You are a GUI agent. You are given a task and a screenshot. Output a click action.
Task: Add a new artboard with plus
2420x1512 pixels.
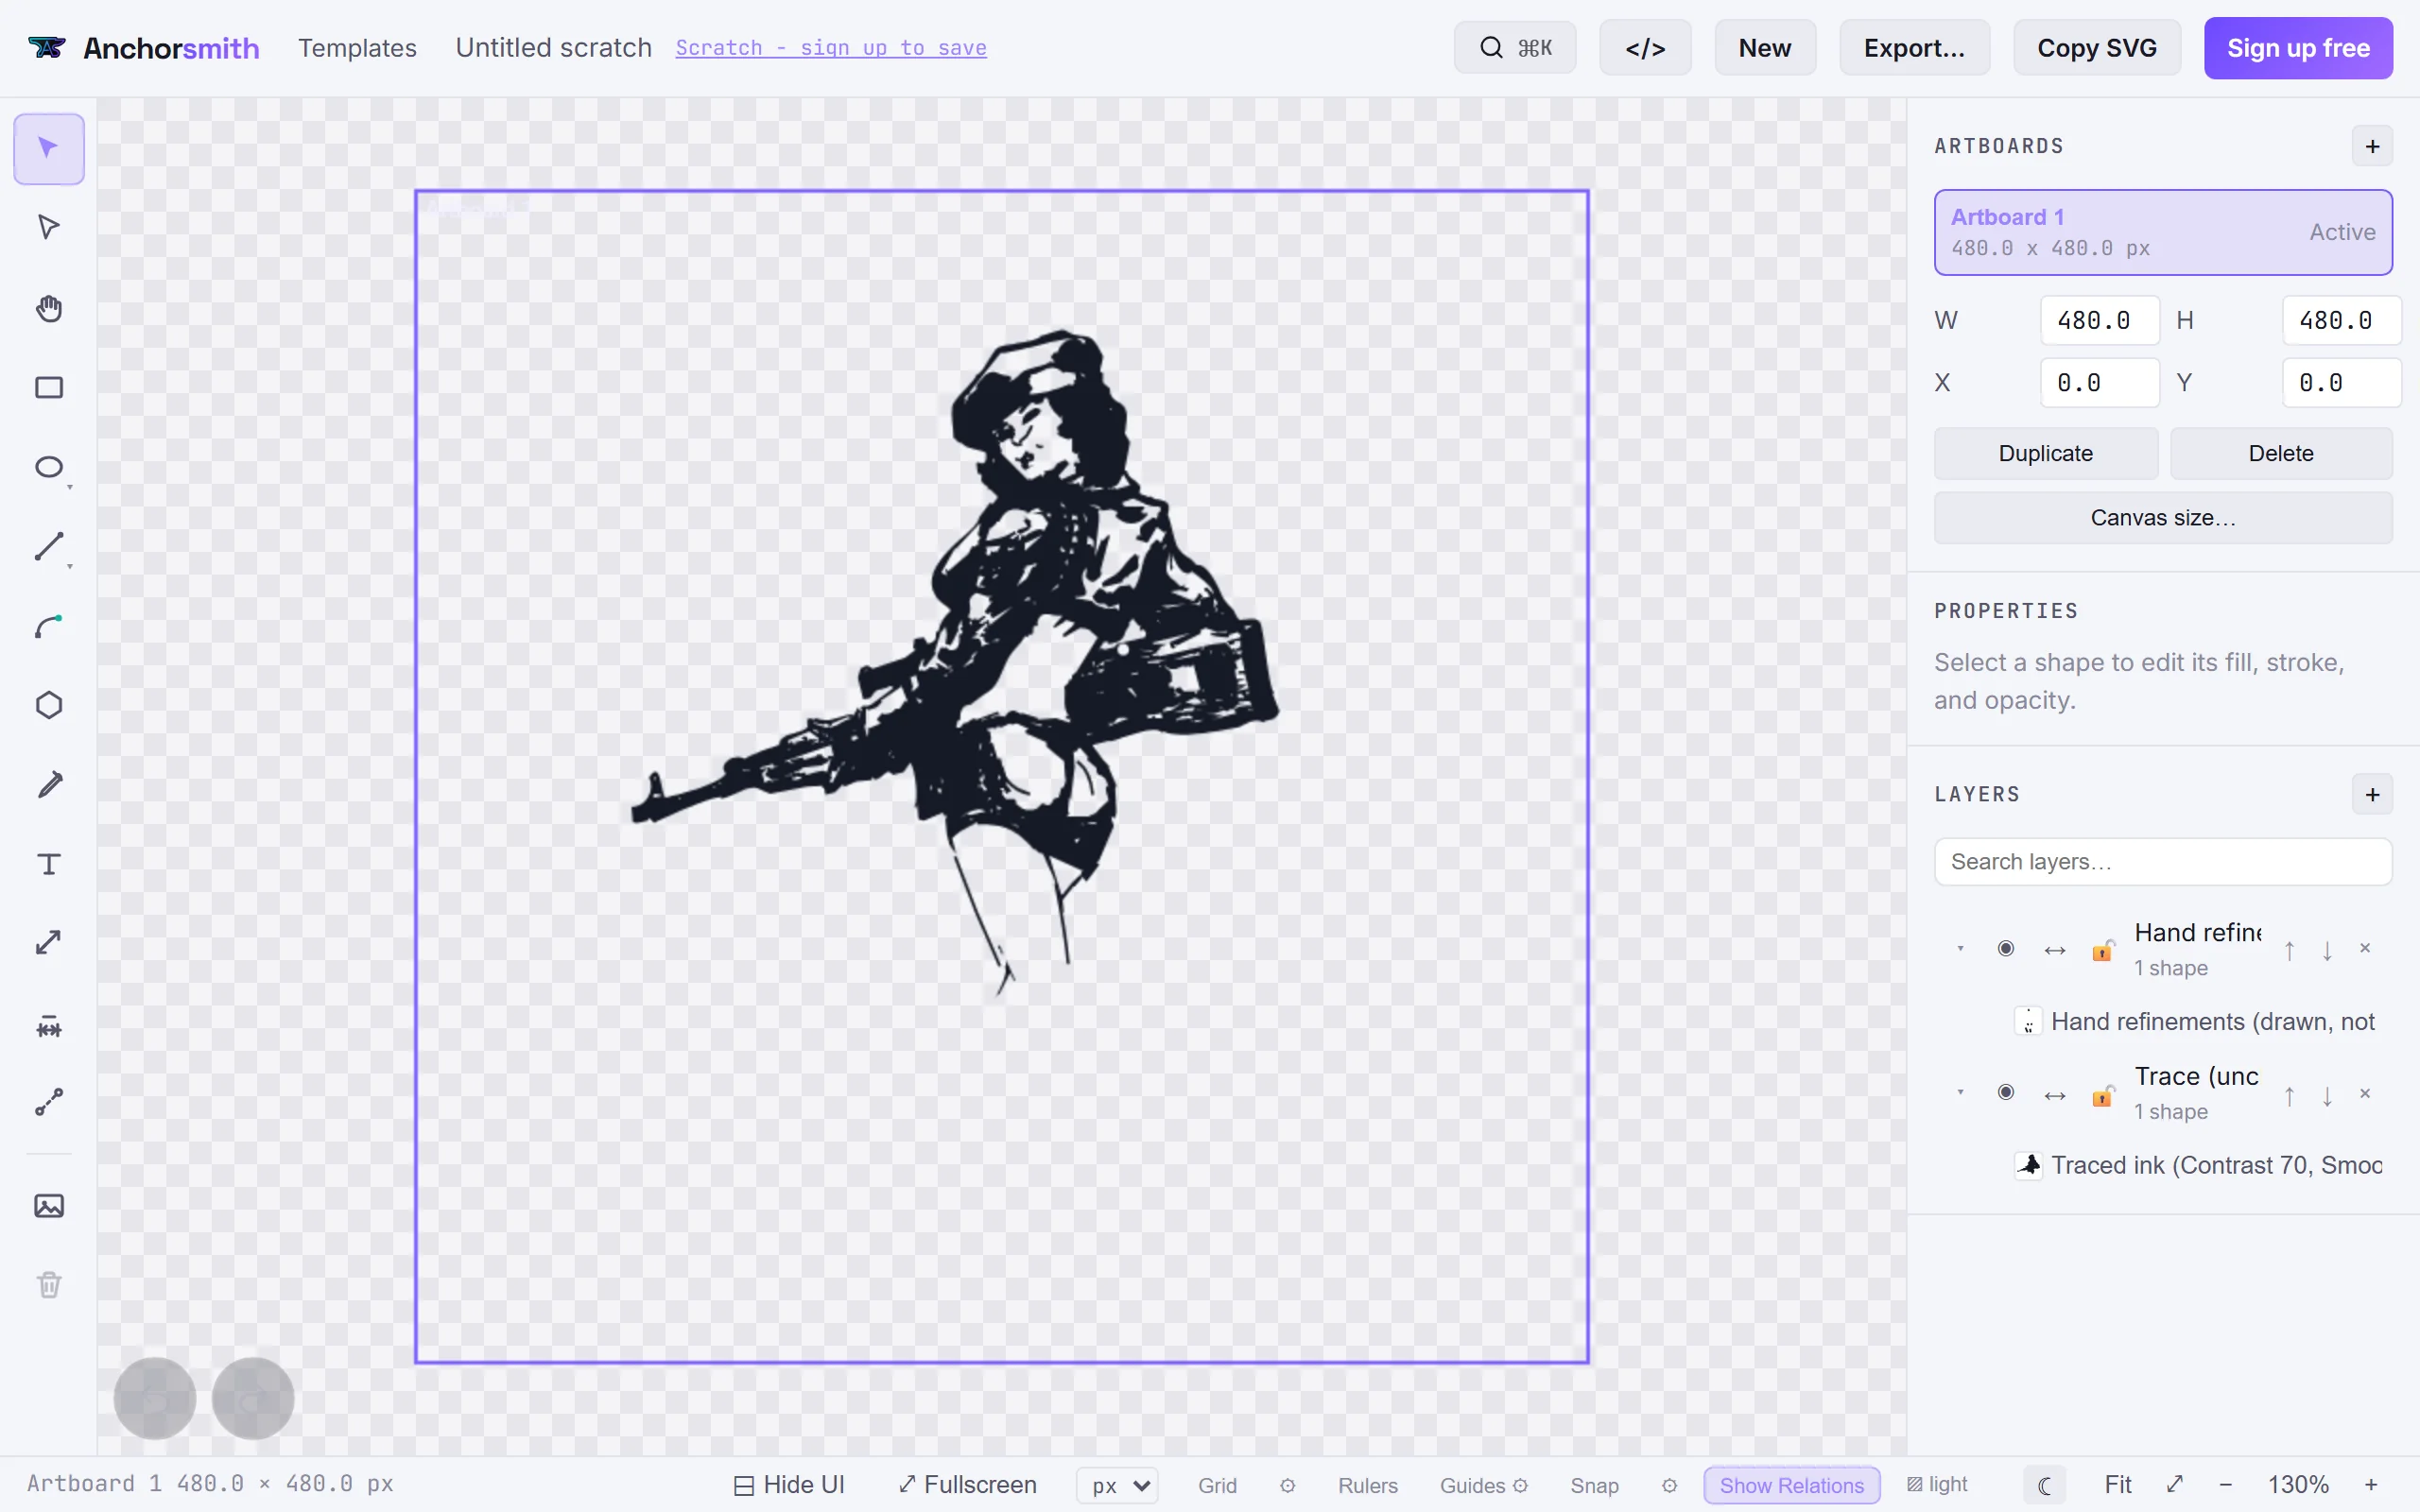[2372, 147]
